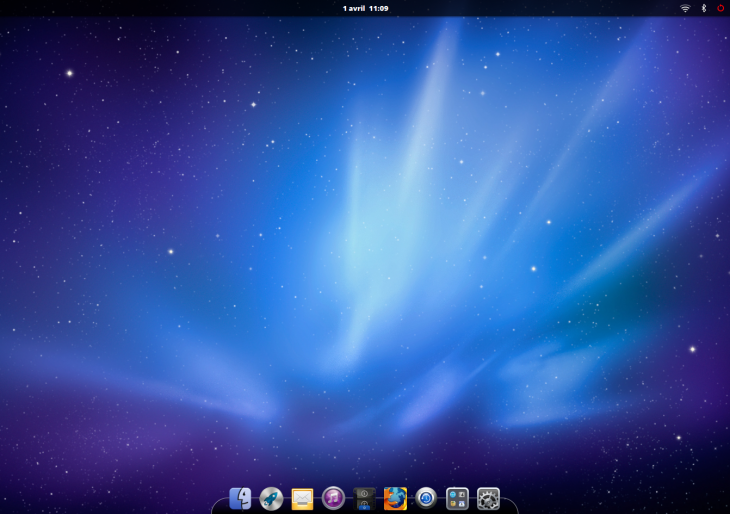Click the top-left corner of the panel
The height and width of the screenshot is (514, 730).
[x=3, y=3]
